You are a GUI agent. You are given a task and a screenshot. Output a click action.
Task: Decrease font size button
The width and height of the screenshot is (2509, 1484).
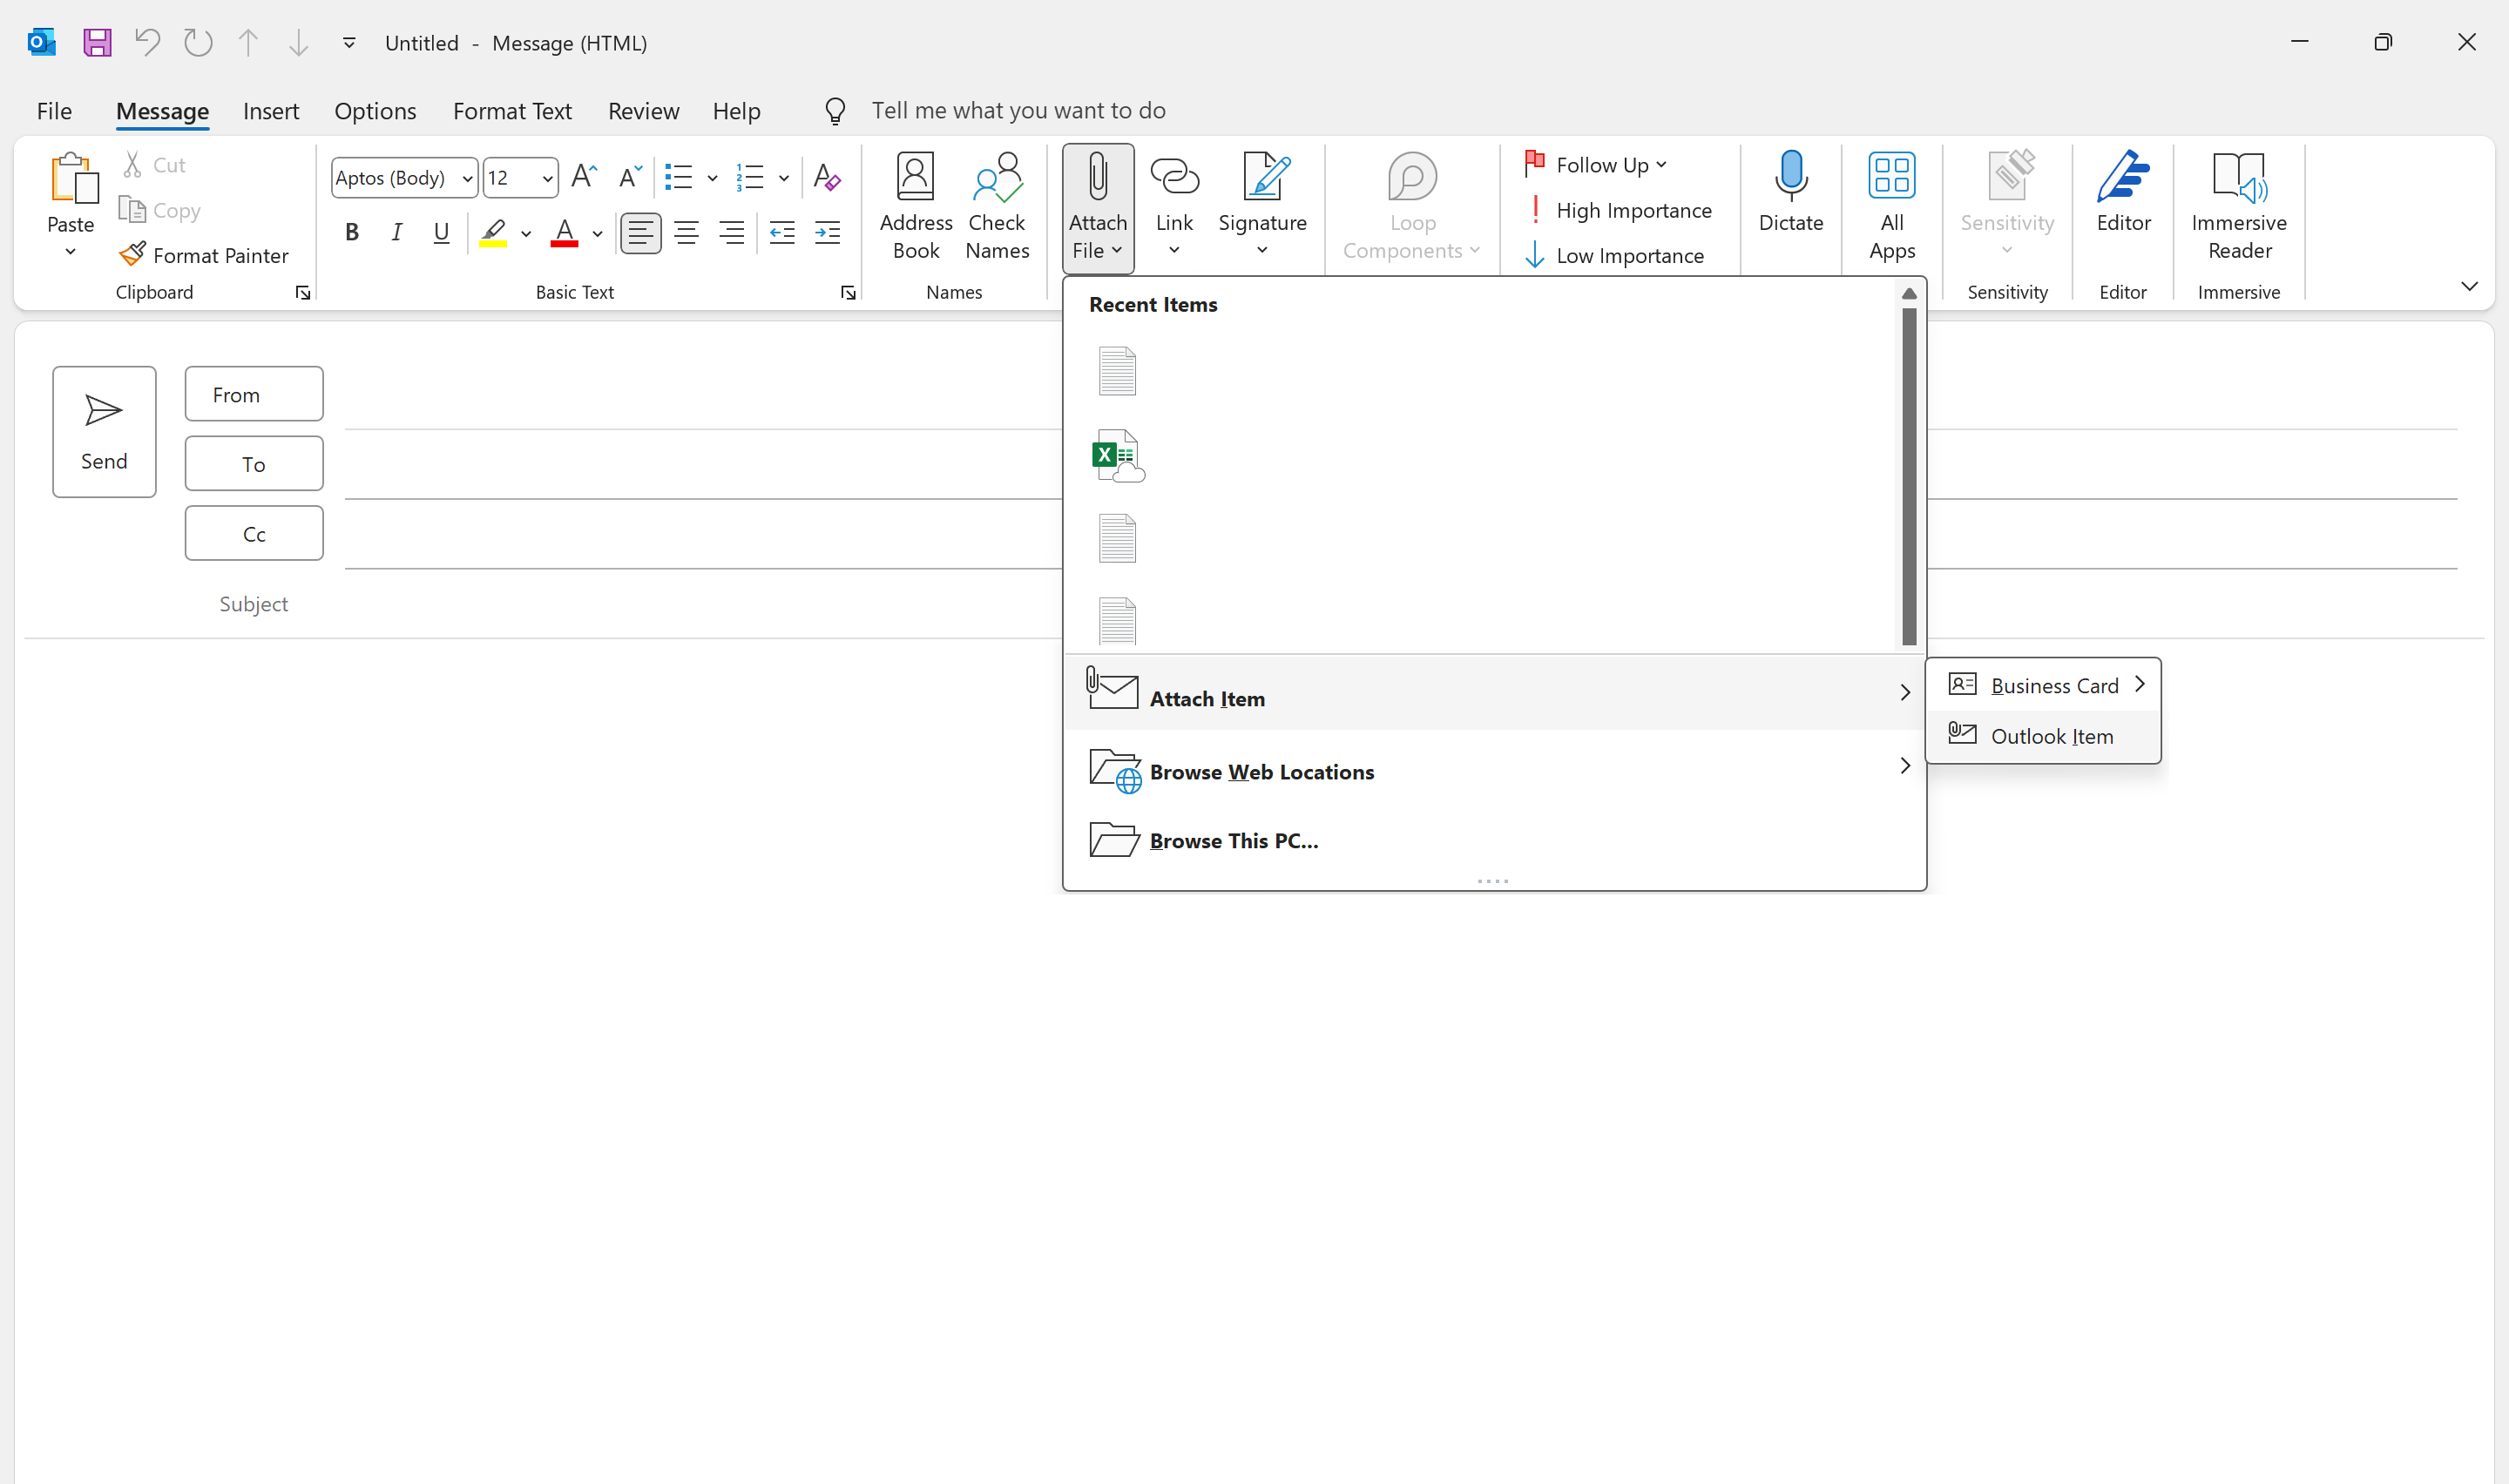pyautogui.click(x=630, y=177)
